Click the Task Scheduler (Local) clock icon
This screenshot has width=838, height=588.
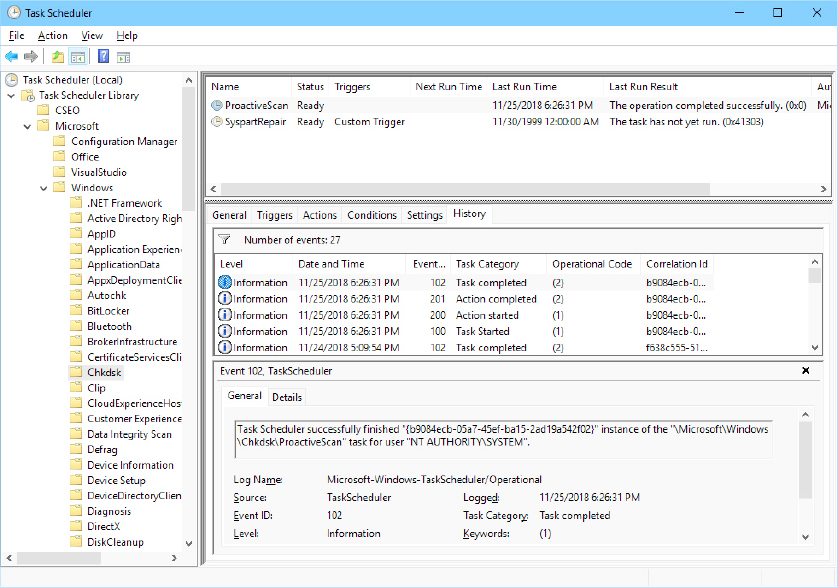[11, 80]
